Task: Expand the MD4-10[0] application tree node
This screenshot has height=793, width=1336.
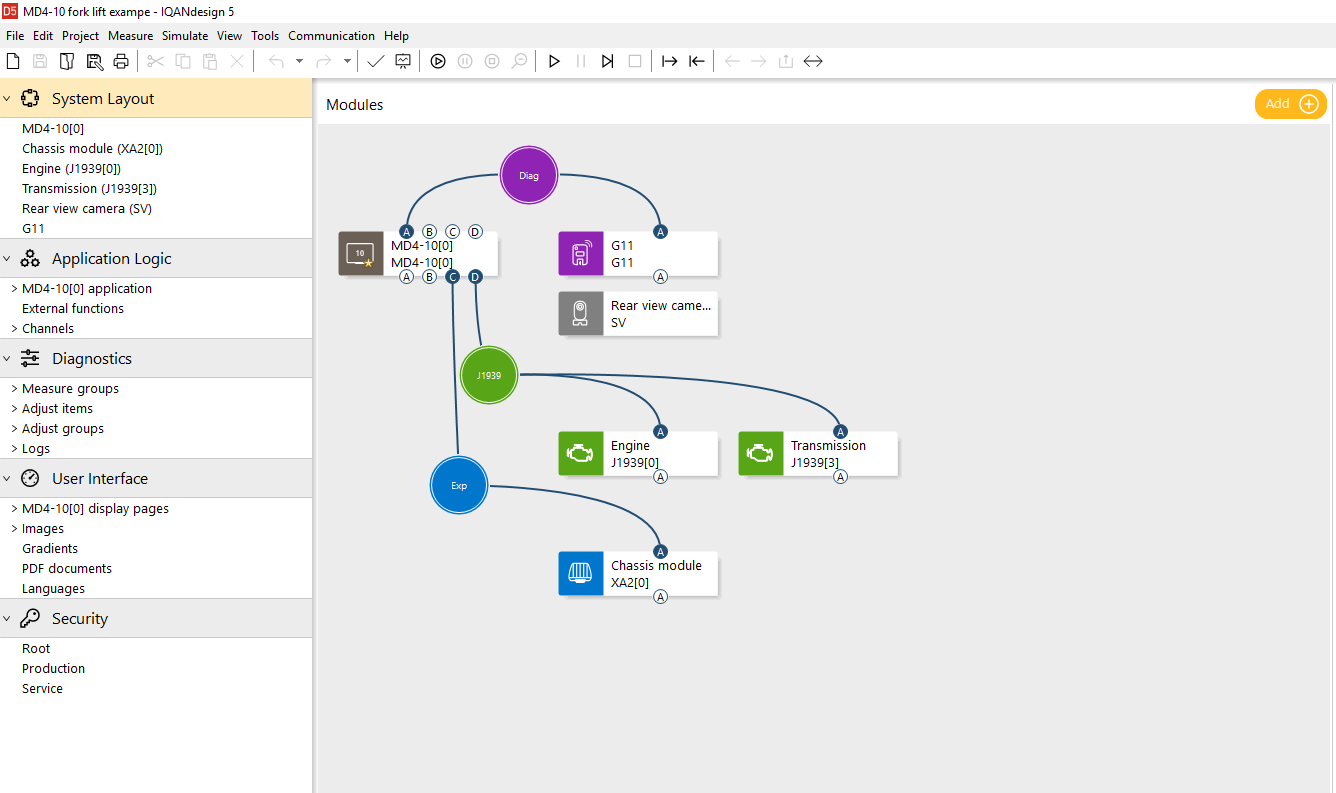Action: coord(14,288)
